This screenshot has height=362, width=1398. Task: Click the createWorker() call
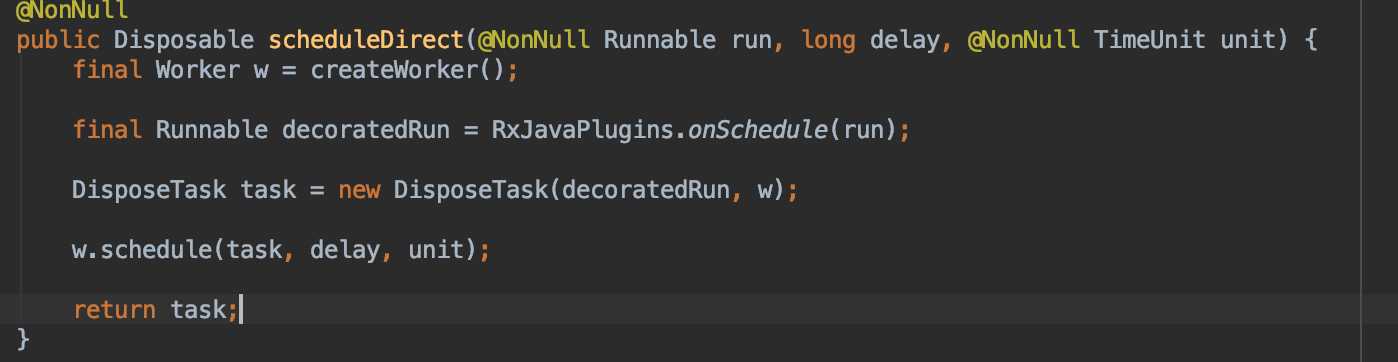[408, 71]
